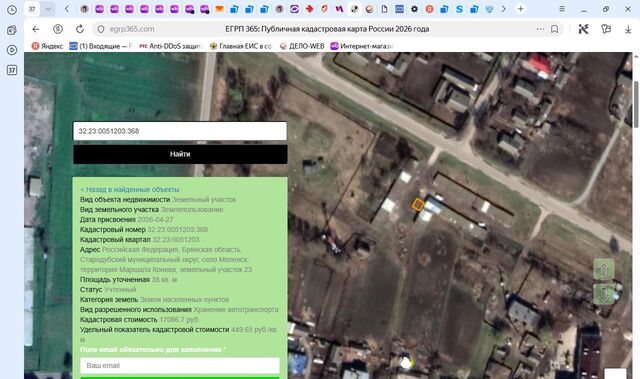Open the Яндекс bookmark
Viewport: 640px width, 379px height.
[x=48, y=46]
